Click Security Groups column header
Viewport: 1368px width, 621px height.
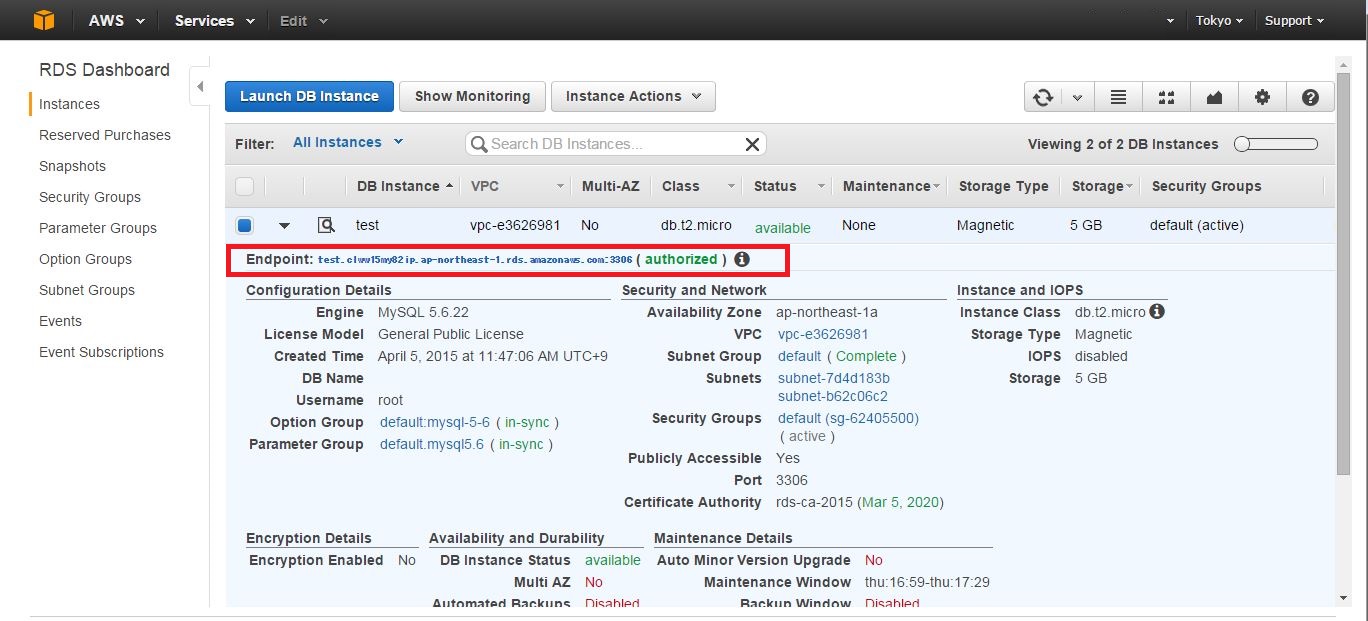[1206, 186]
